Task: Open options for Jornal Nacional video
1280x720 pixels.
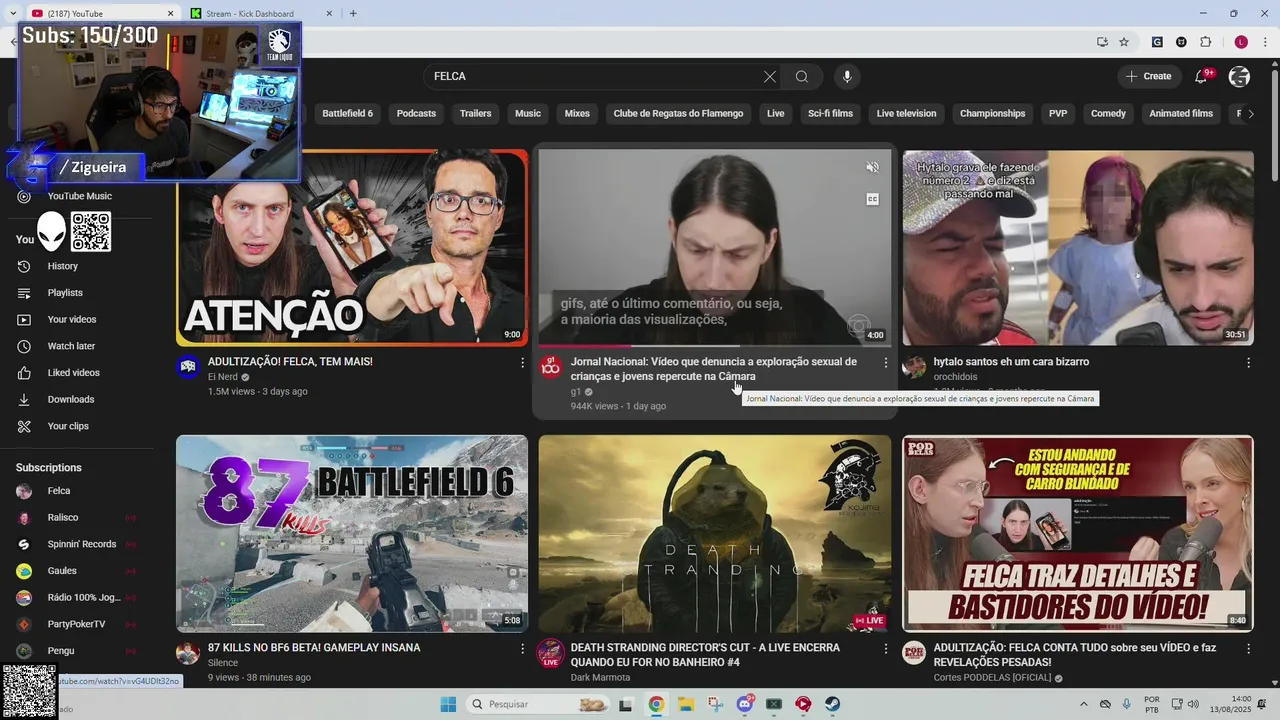Action: click(885, 363)
